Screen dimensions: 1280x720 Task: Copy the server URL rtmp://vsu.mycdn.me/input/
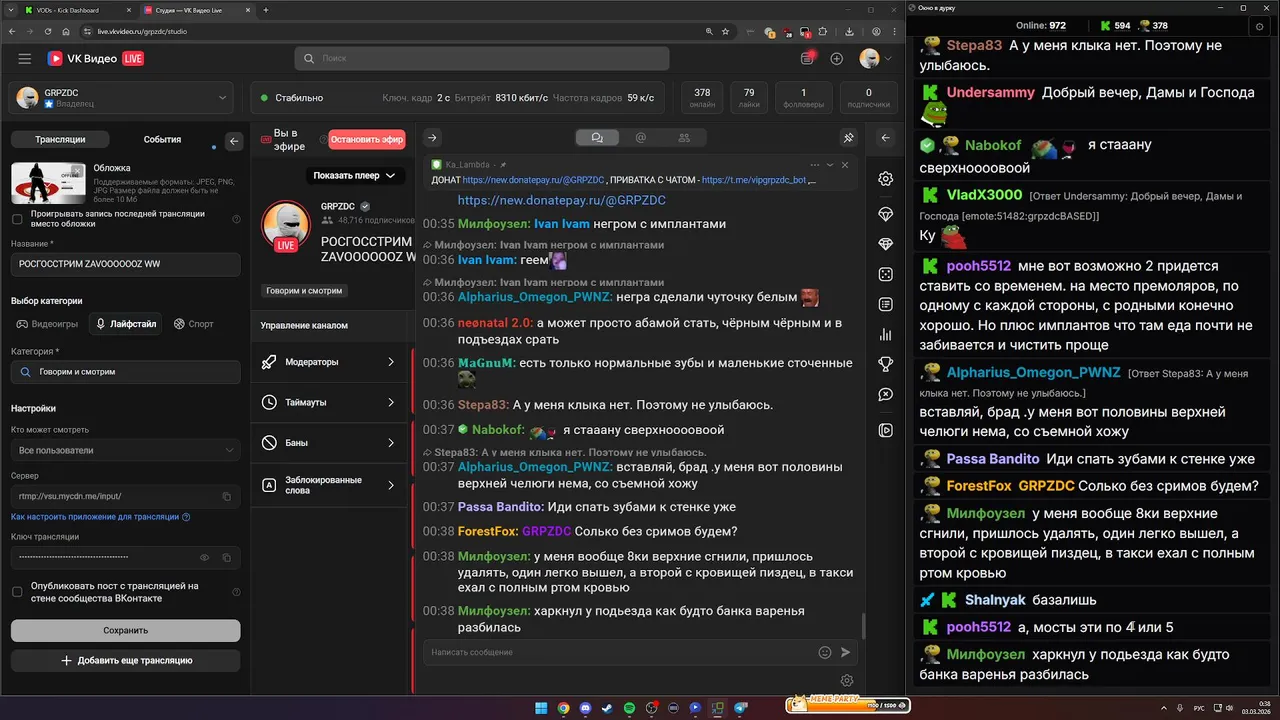[x=227, y=496]
